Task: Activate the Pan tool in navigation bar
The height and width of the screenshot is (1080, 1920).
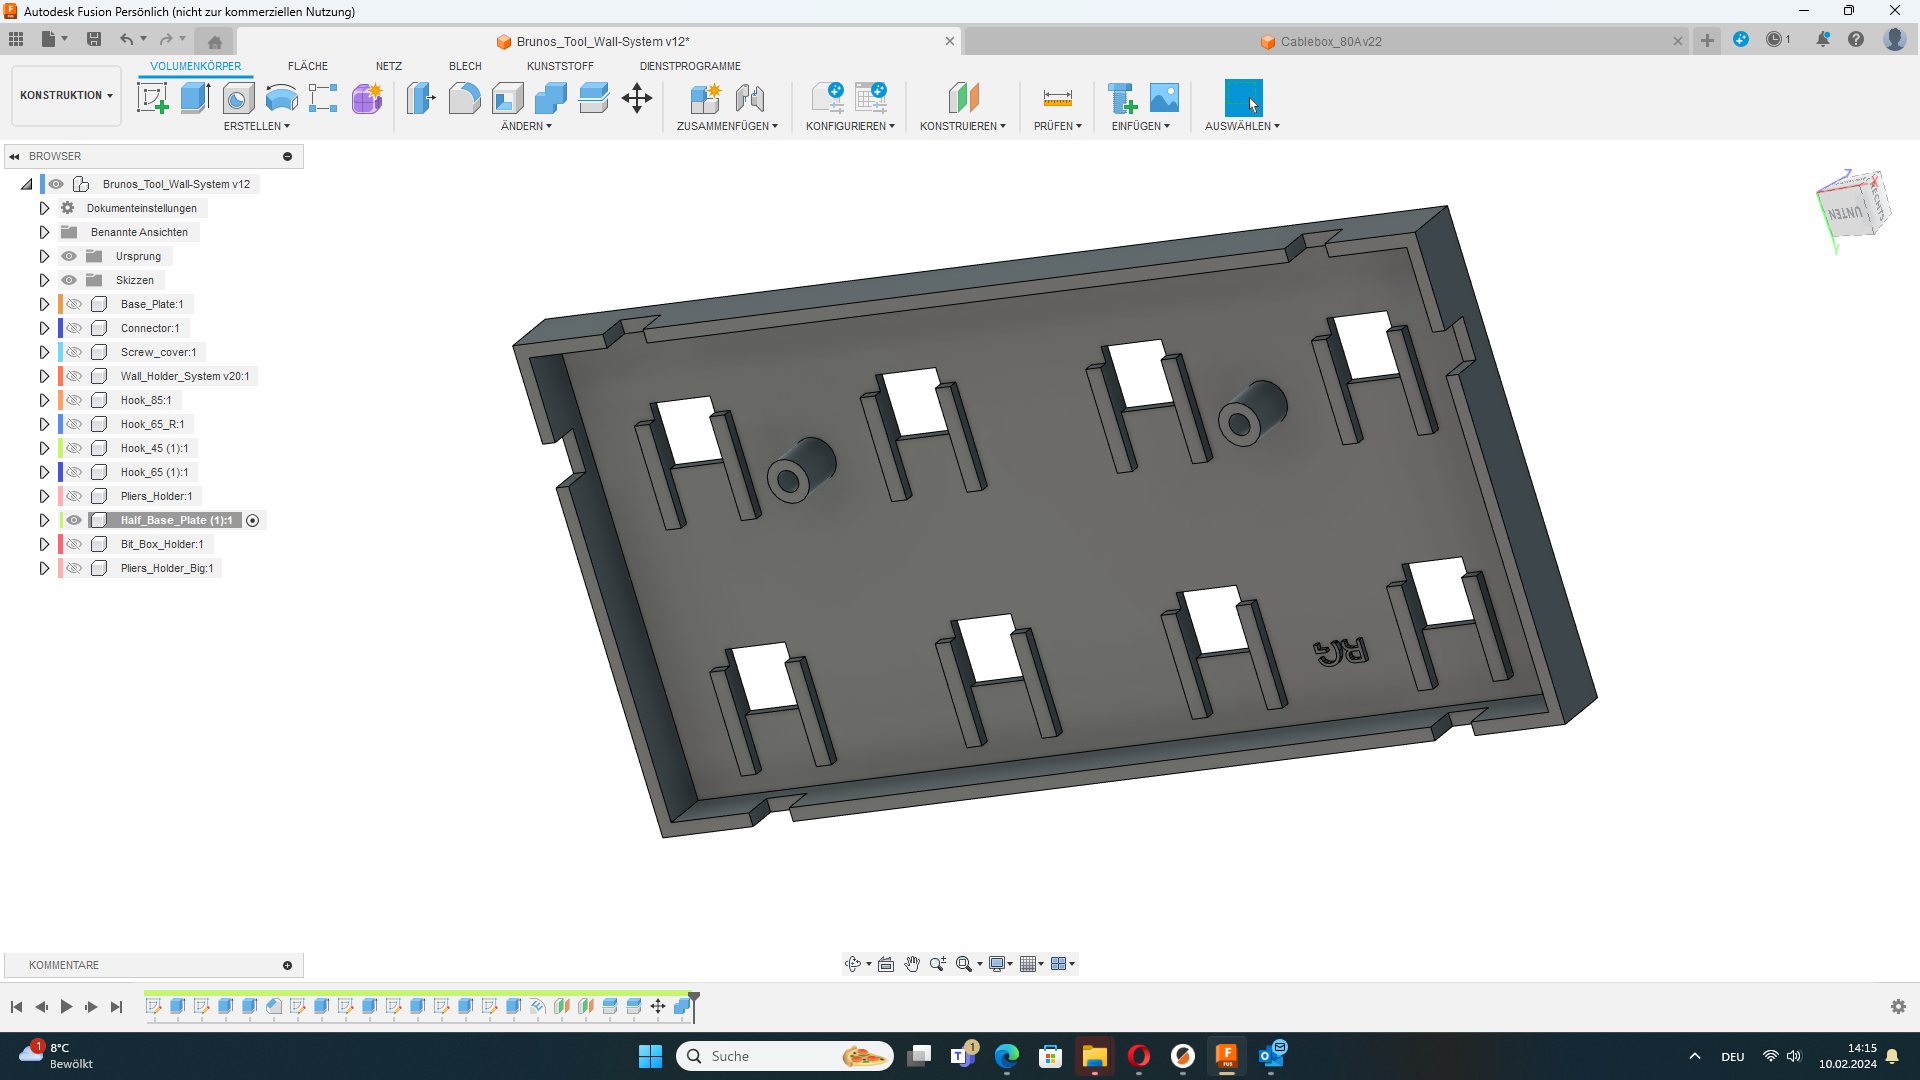Action: pos(911,963)
